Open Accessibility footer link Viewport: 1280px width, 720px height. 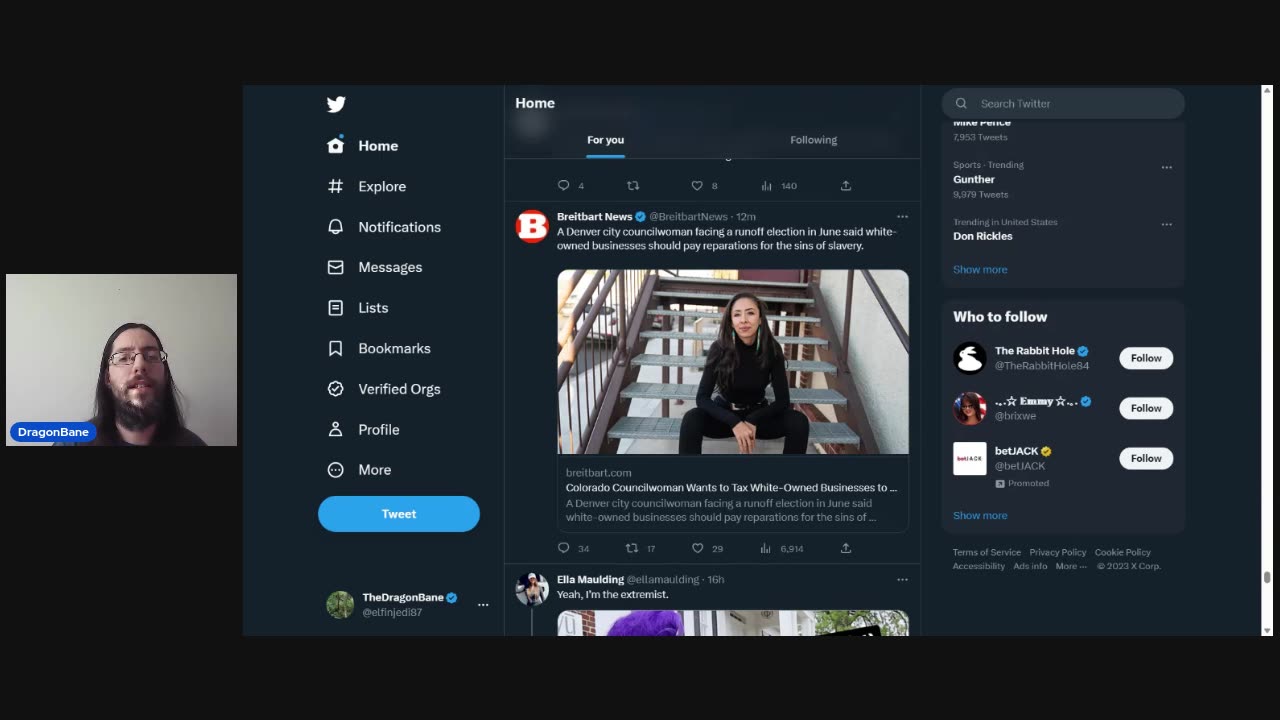pos(979,566)
